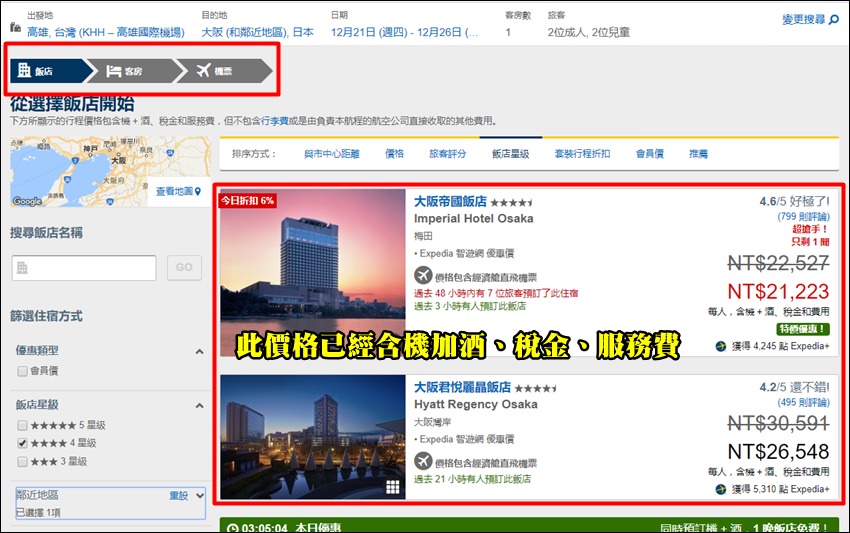850x533 pixels.
Task: Click the 變更搜尋 magnifier icon
Action: [834, 20]
